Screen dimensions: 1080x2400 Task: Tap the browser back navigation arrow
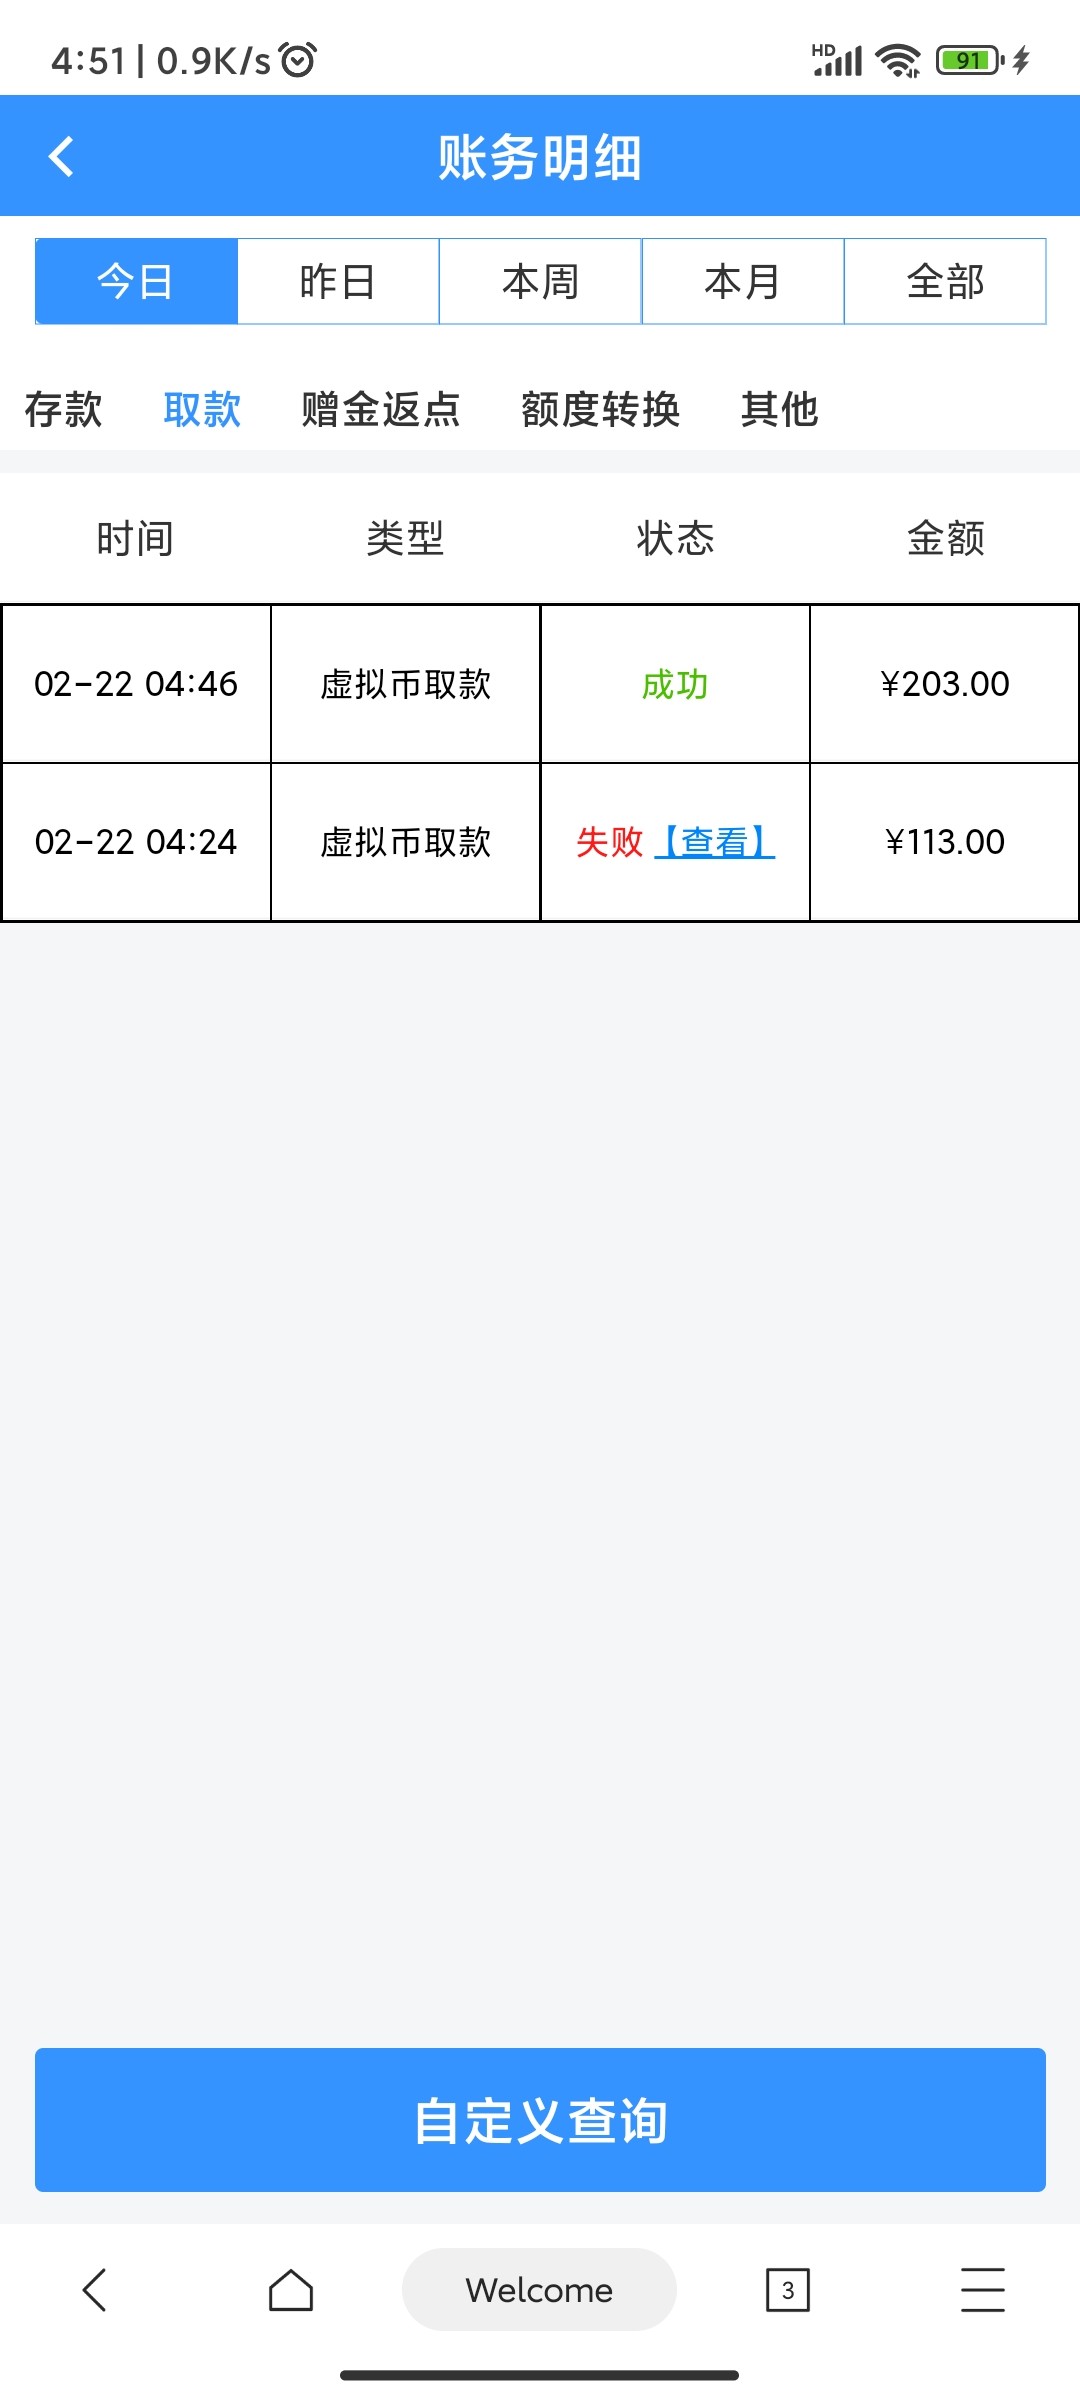(x=94, y=2289)
